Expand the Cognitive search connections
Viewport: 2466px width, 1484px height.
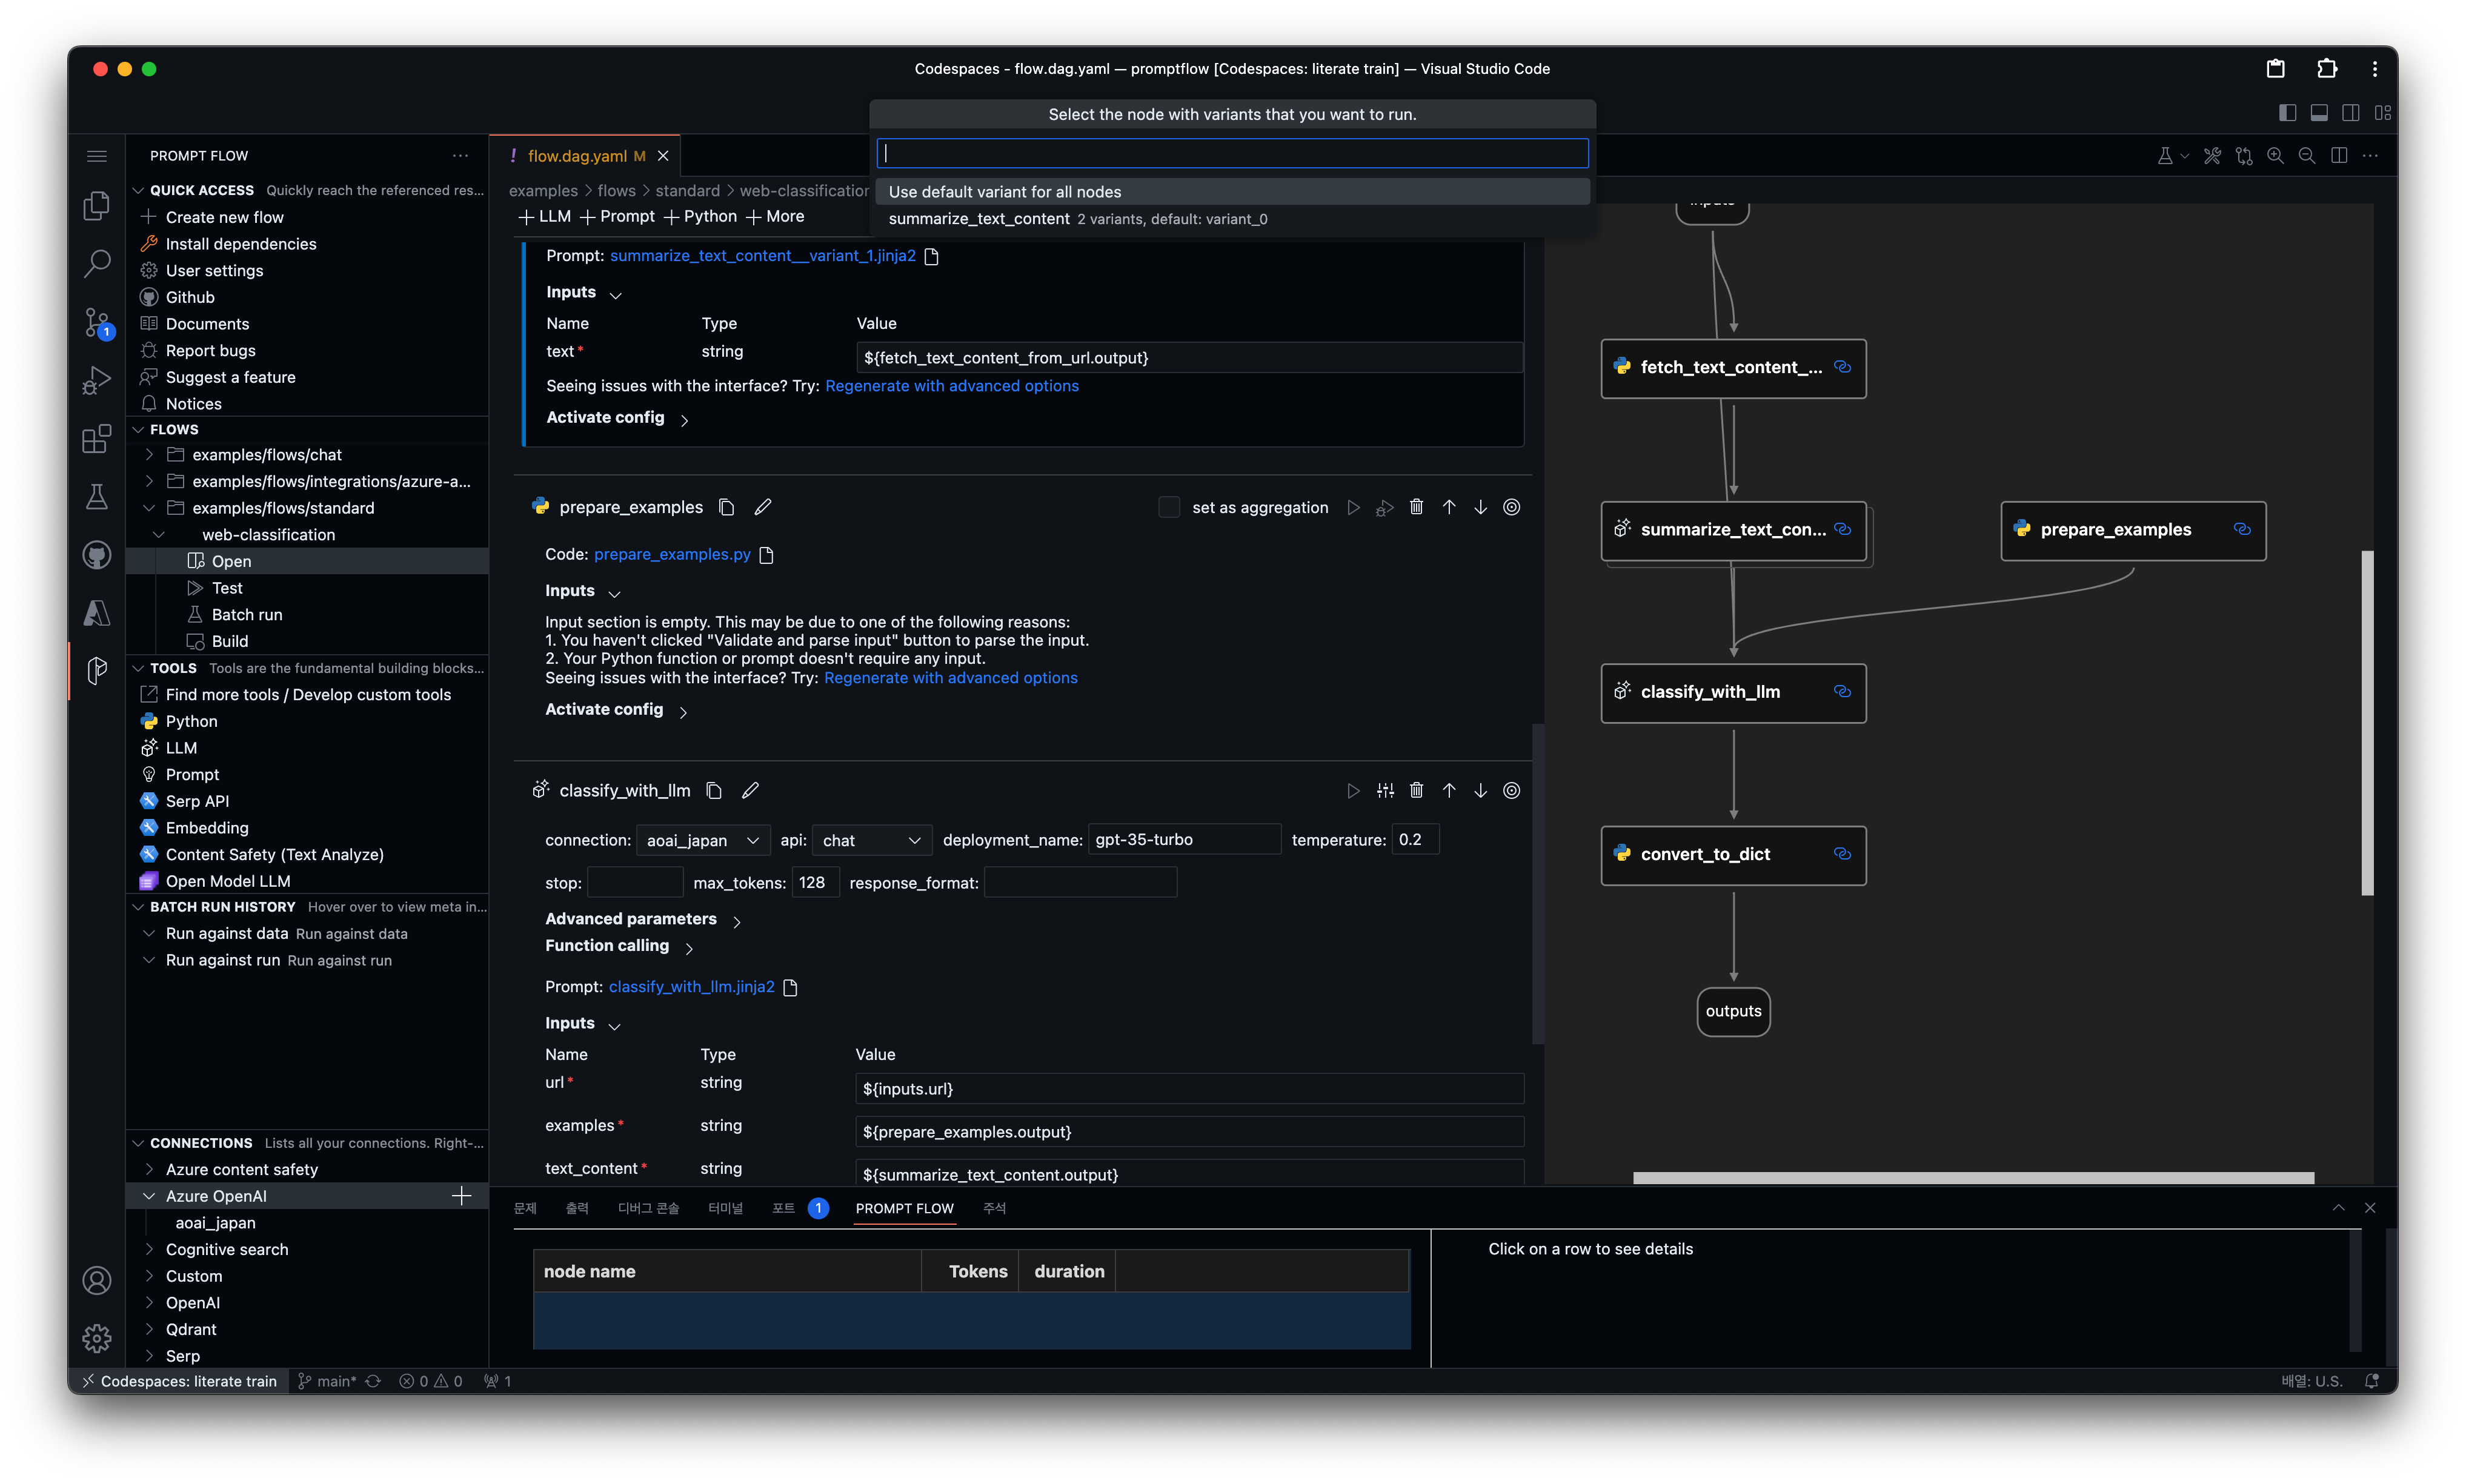(150, 1250)
